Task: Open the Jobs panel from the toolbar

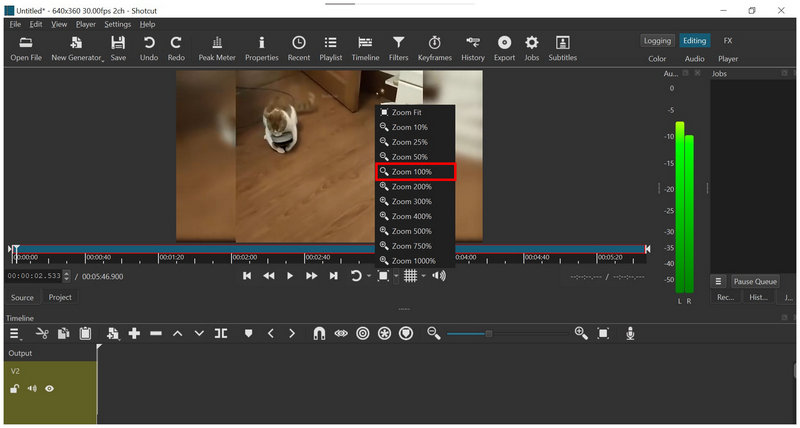Action: click(x=532, y=49)
